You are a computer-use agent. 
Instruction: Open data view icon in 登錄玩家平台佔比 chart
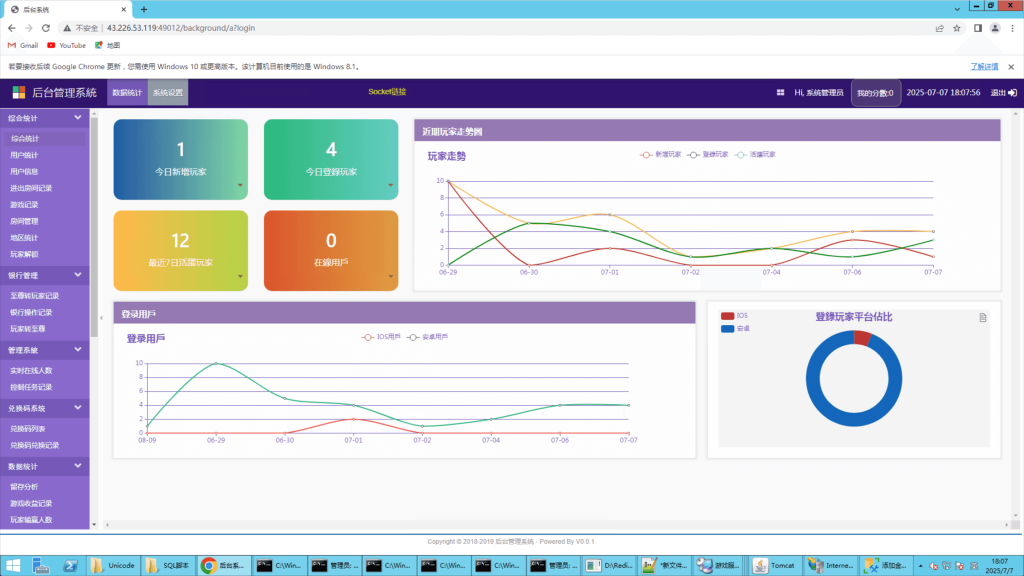pos(982,318)
